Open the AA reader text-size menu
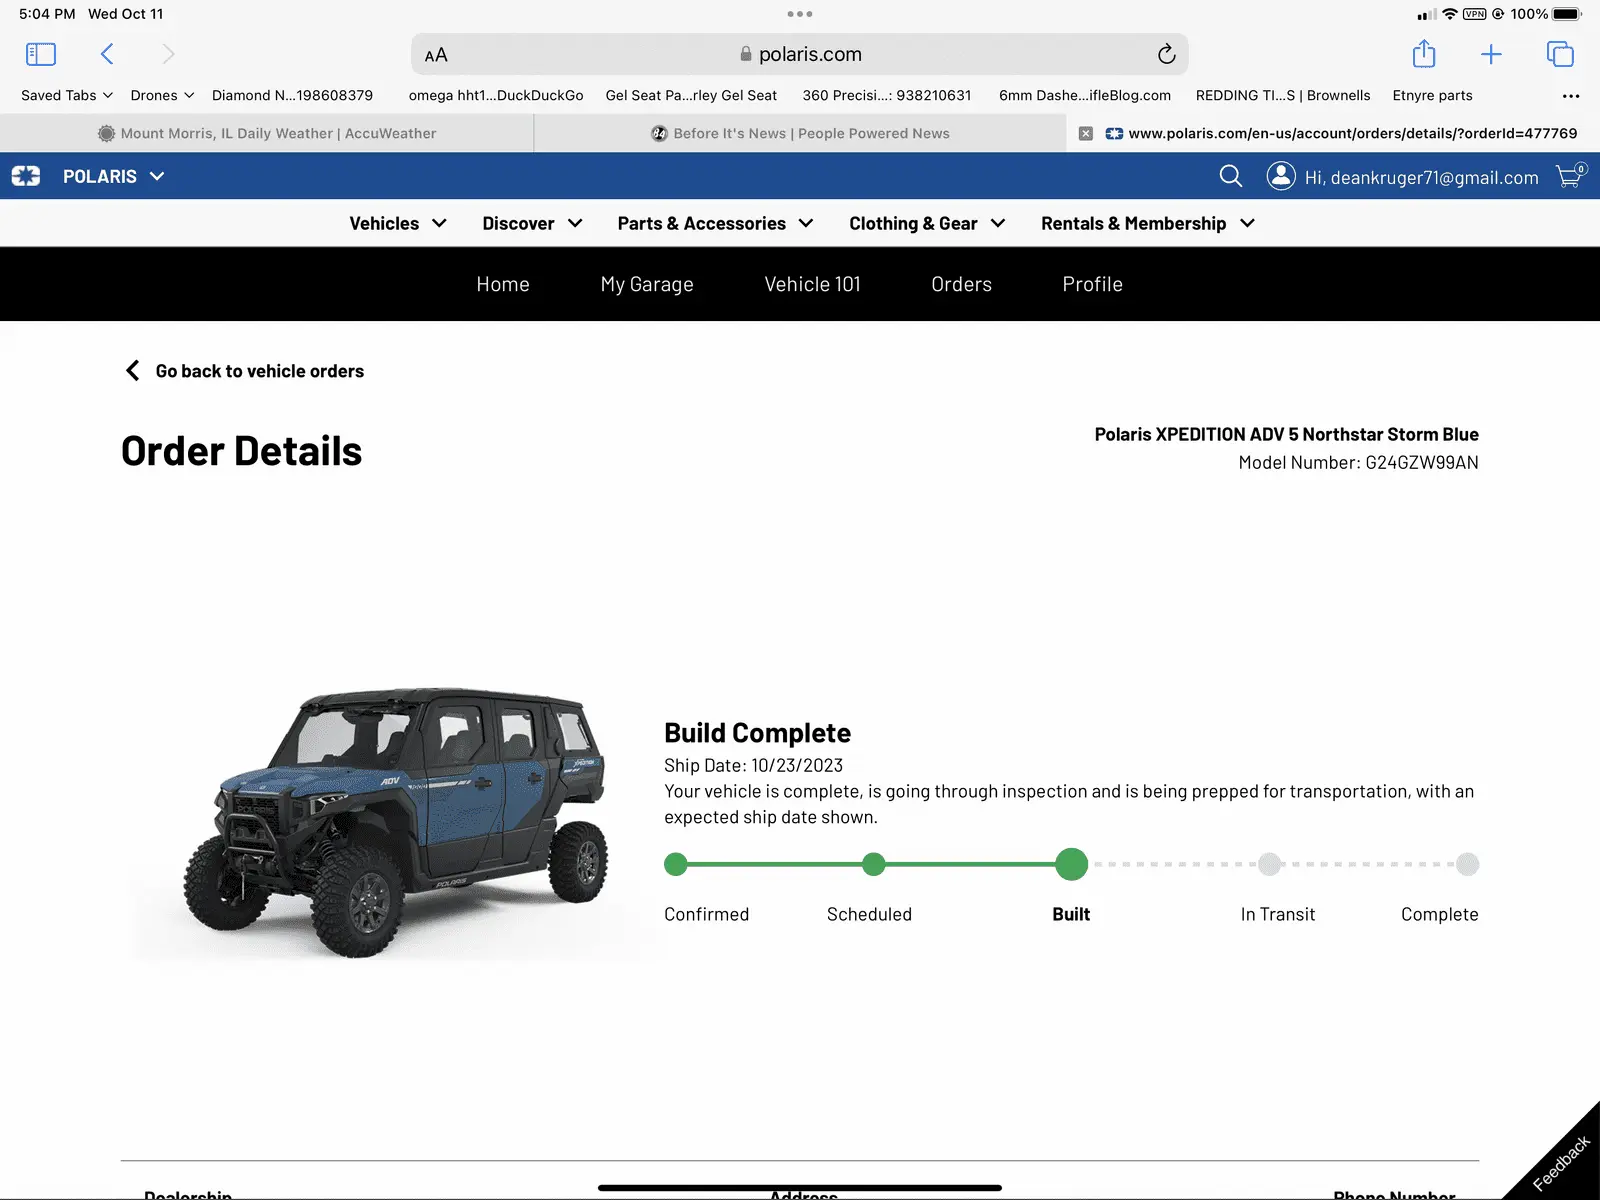1600x1200 pixels. 436,55
